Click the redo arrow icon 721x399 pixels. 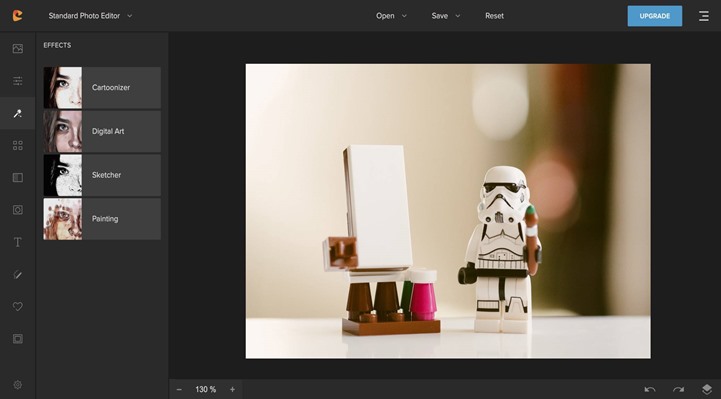coord(678,389)
